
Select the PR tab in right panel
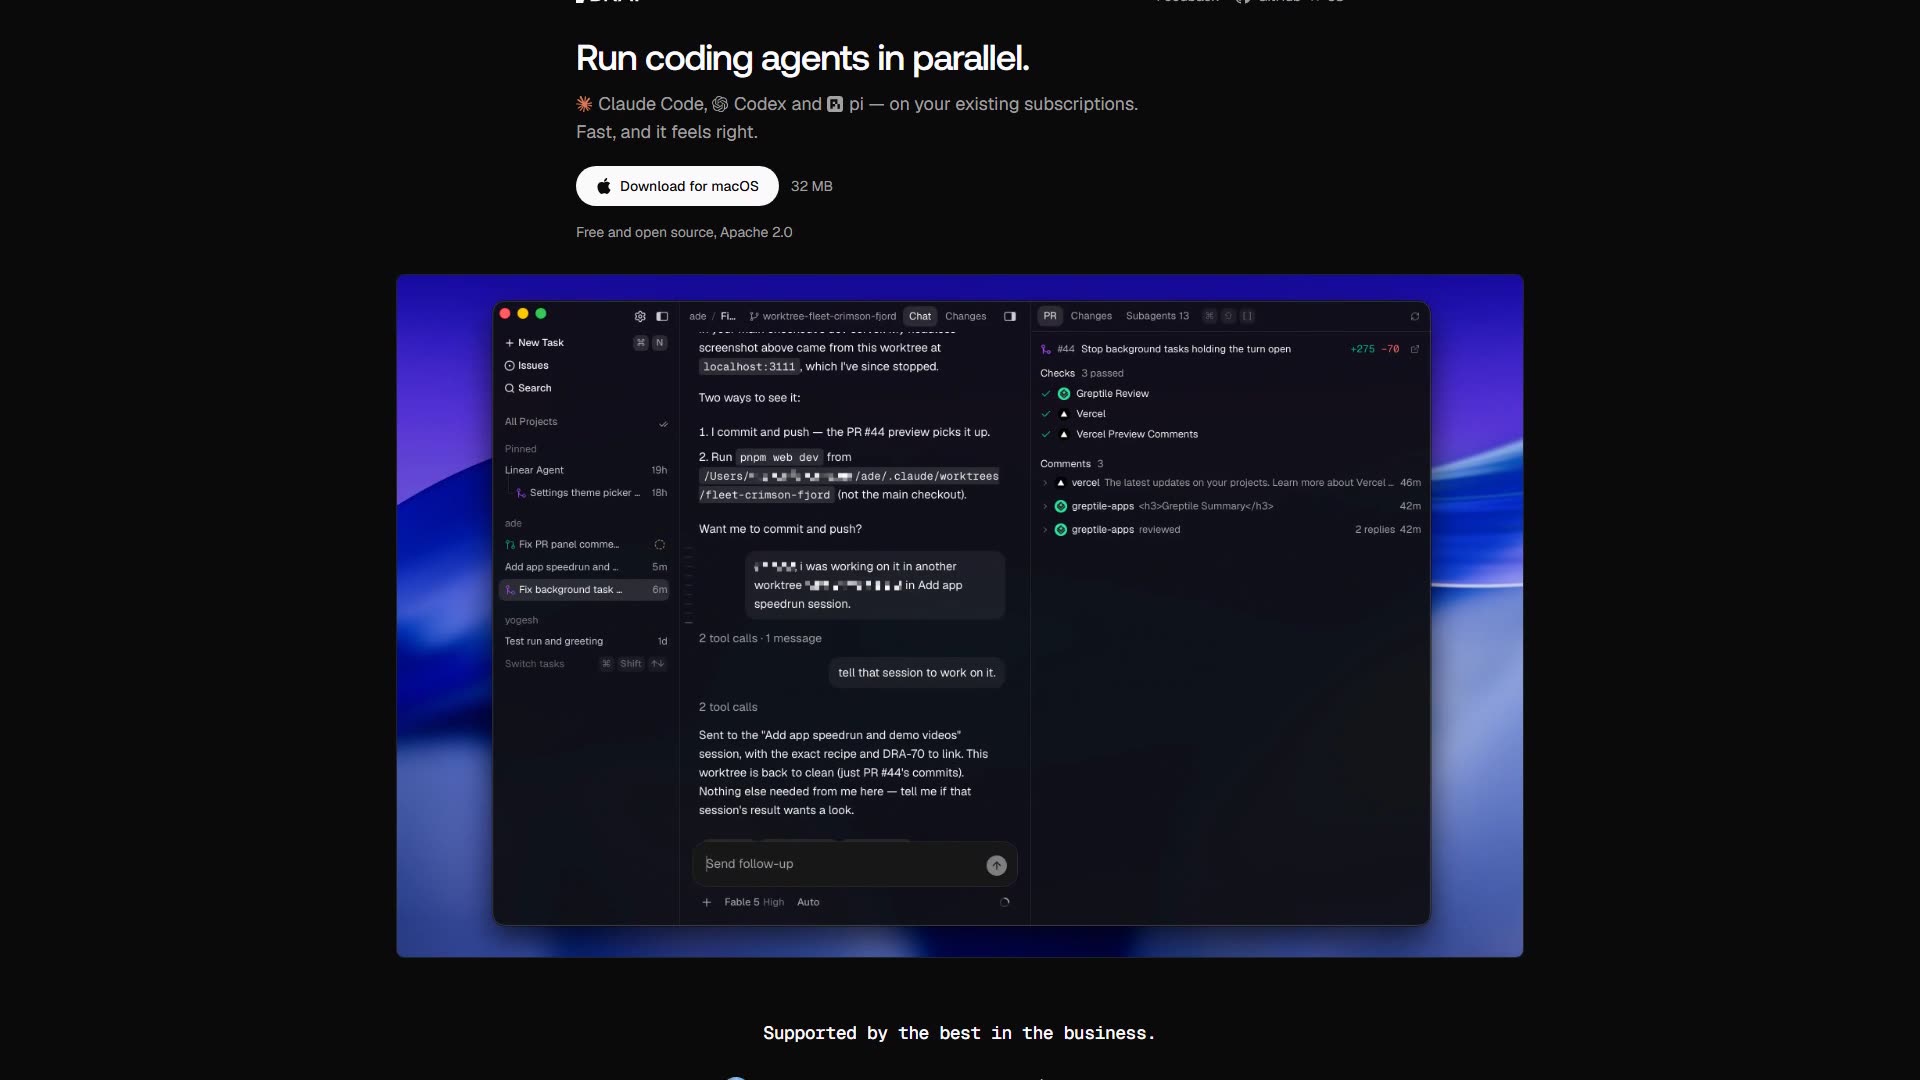coord(1050,316)
